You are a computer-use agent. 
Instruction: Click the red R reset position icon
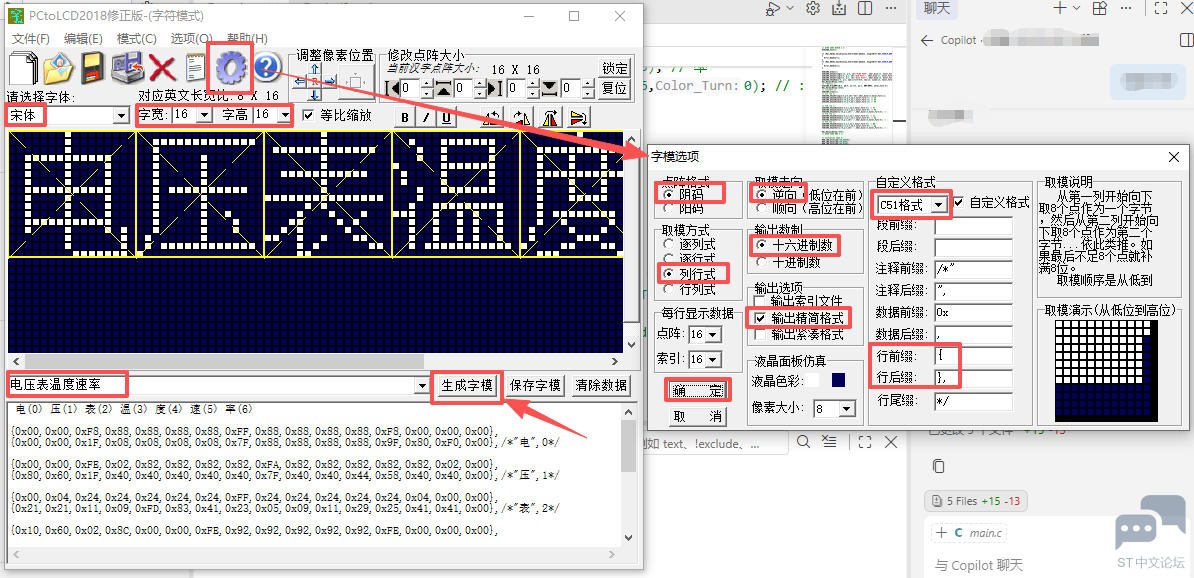[x=314, y=81]
